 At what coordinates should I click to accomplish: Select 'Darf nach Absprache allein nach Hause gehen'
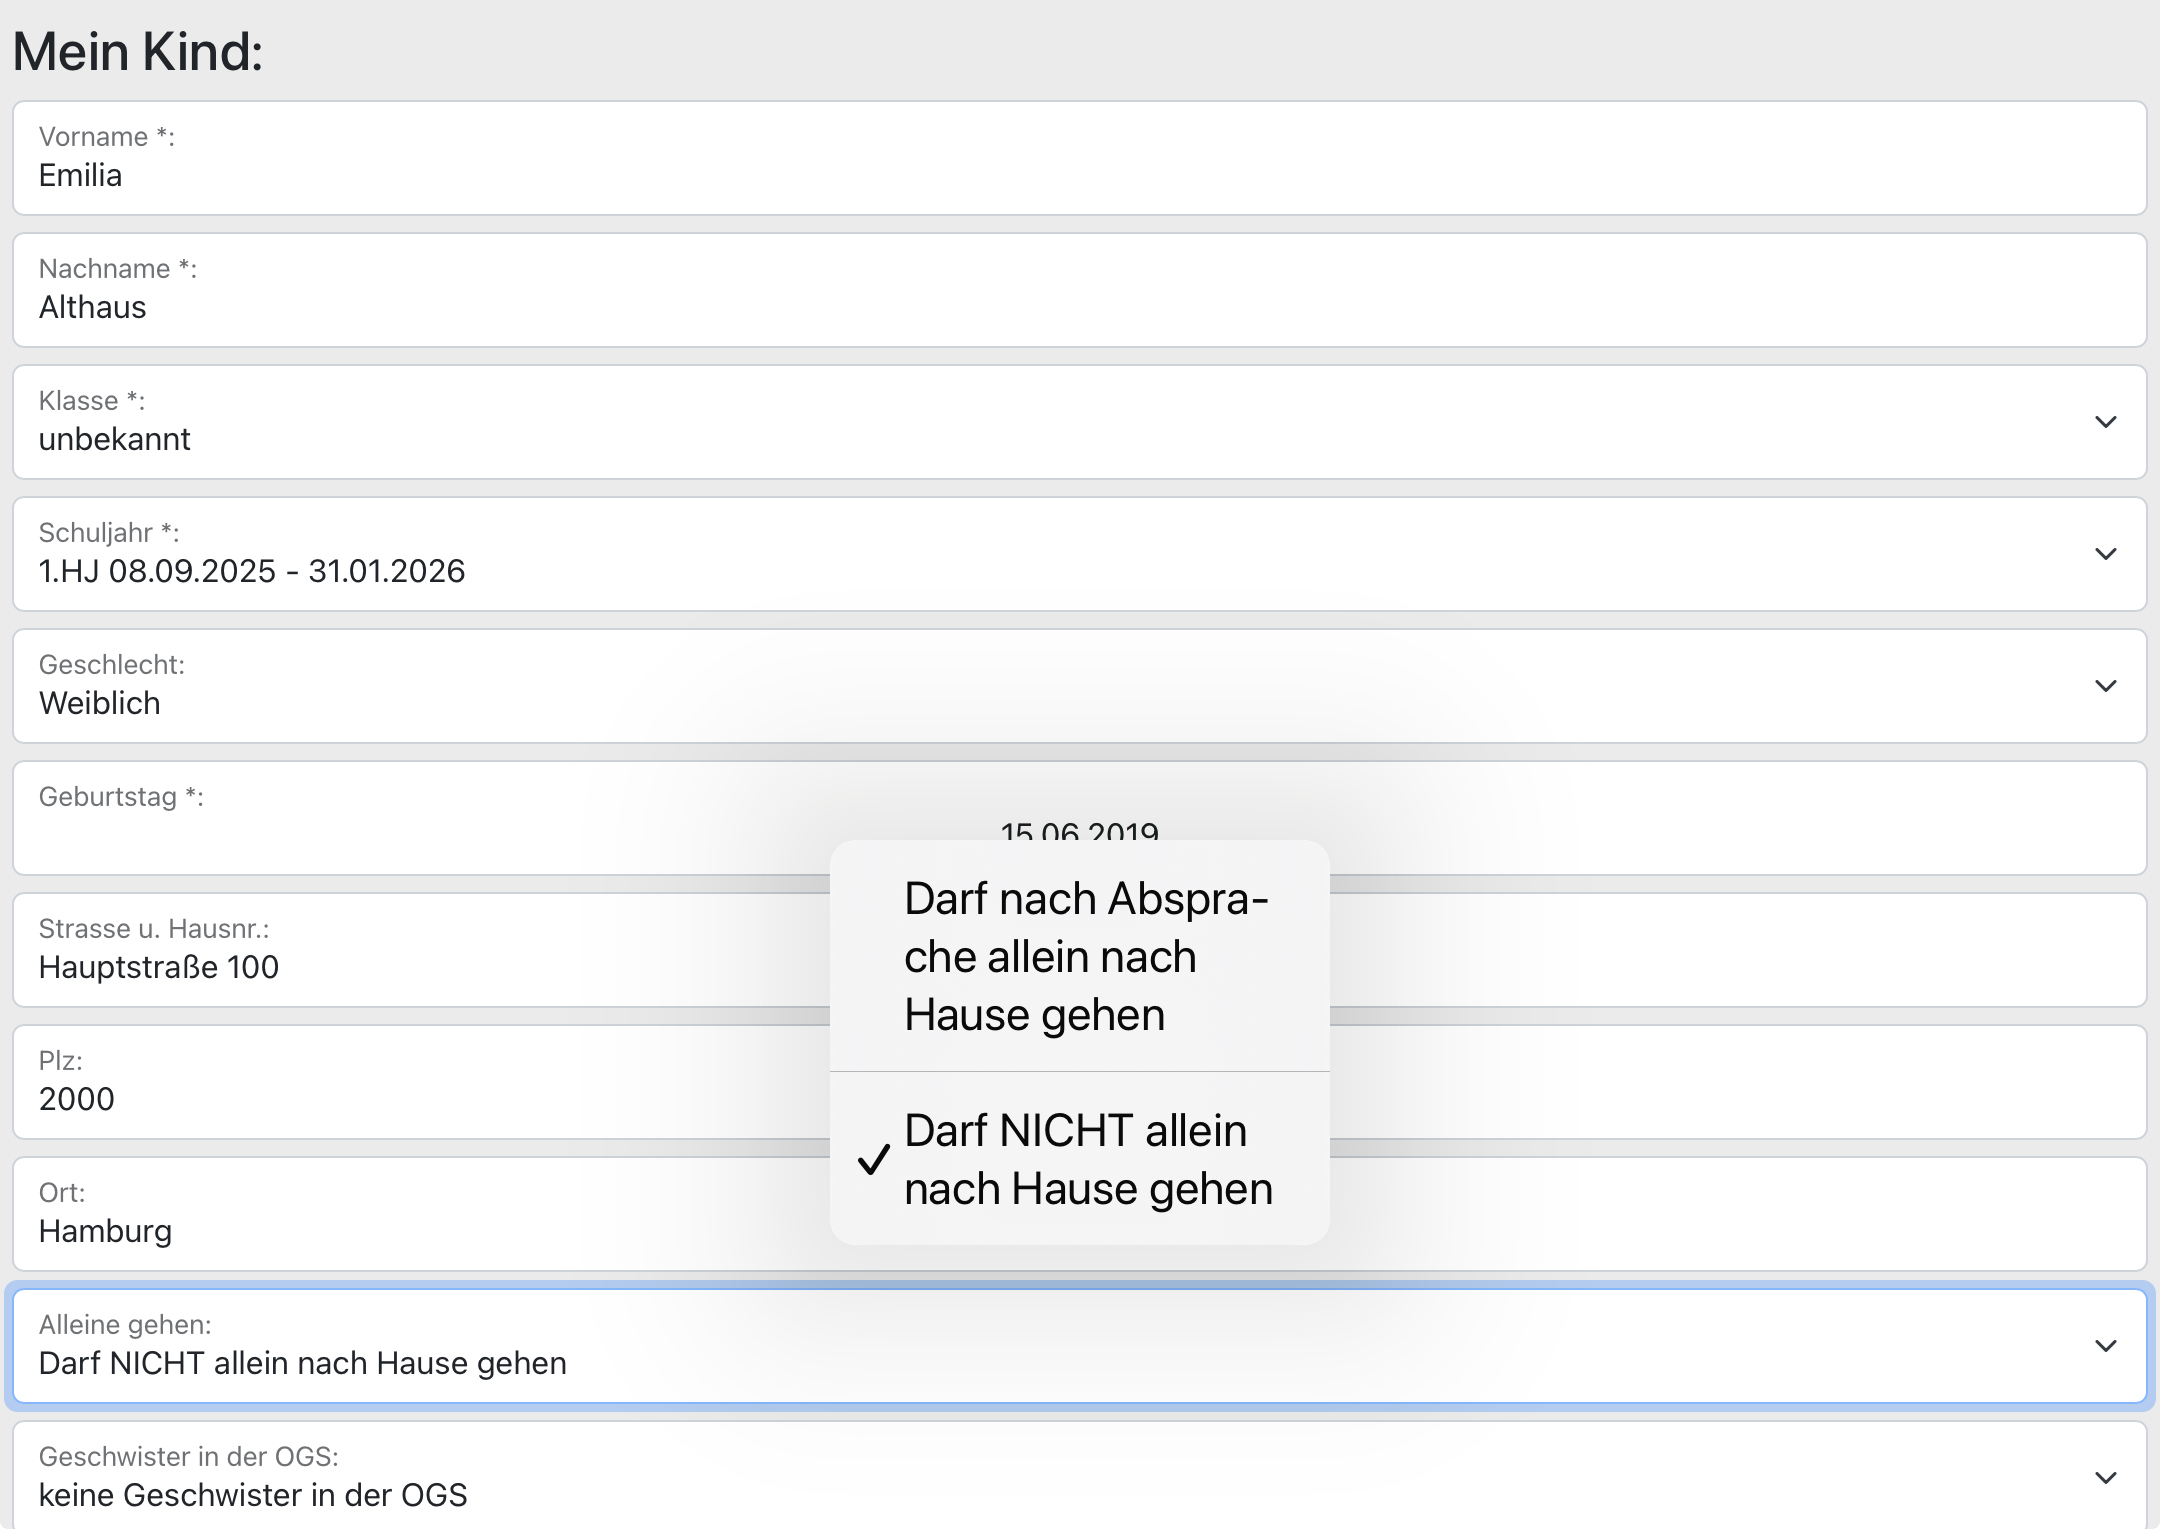coord(1085,956)
